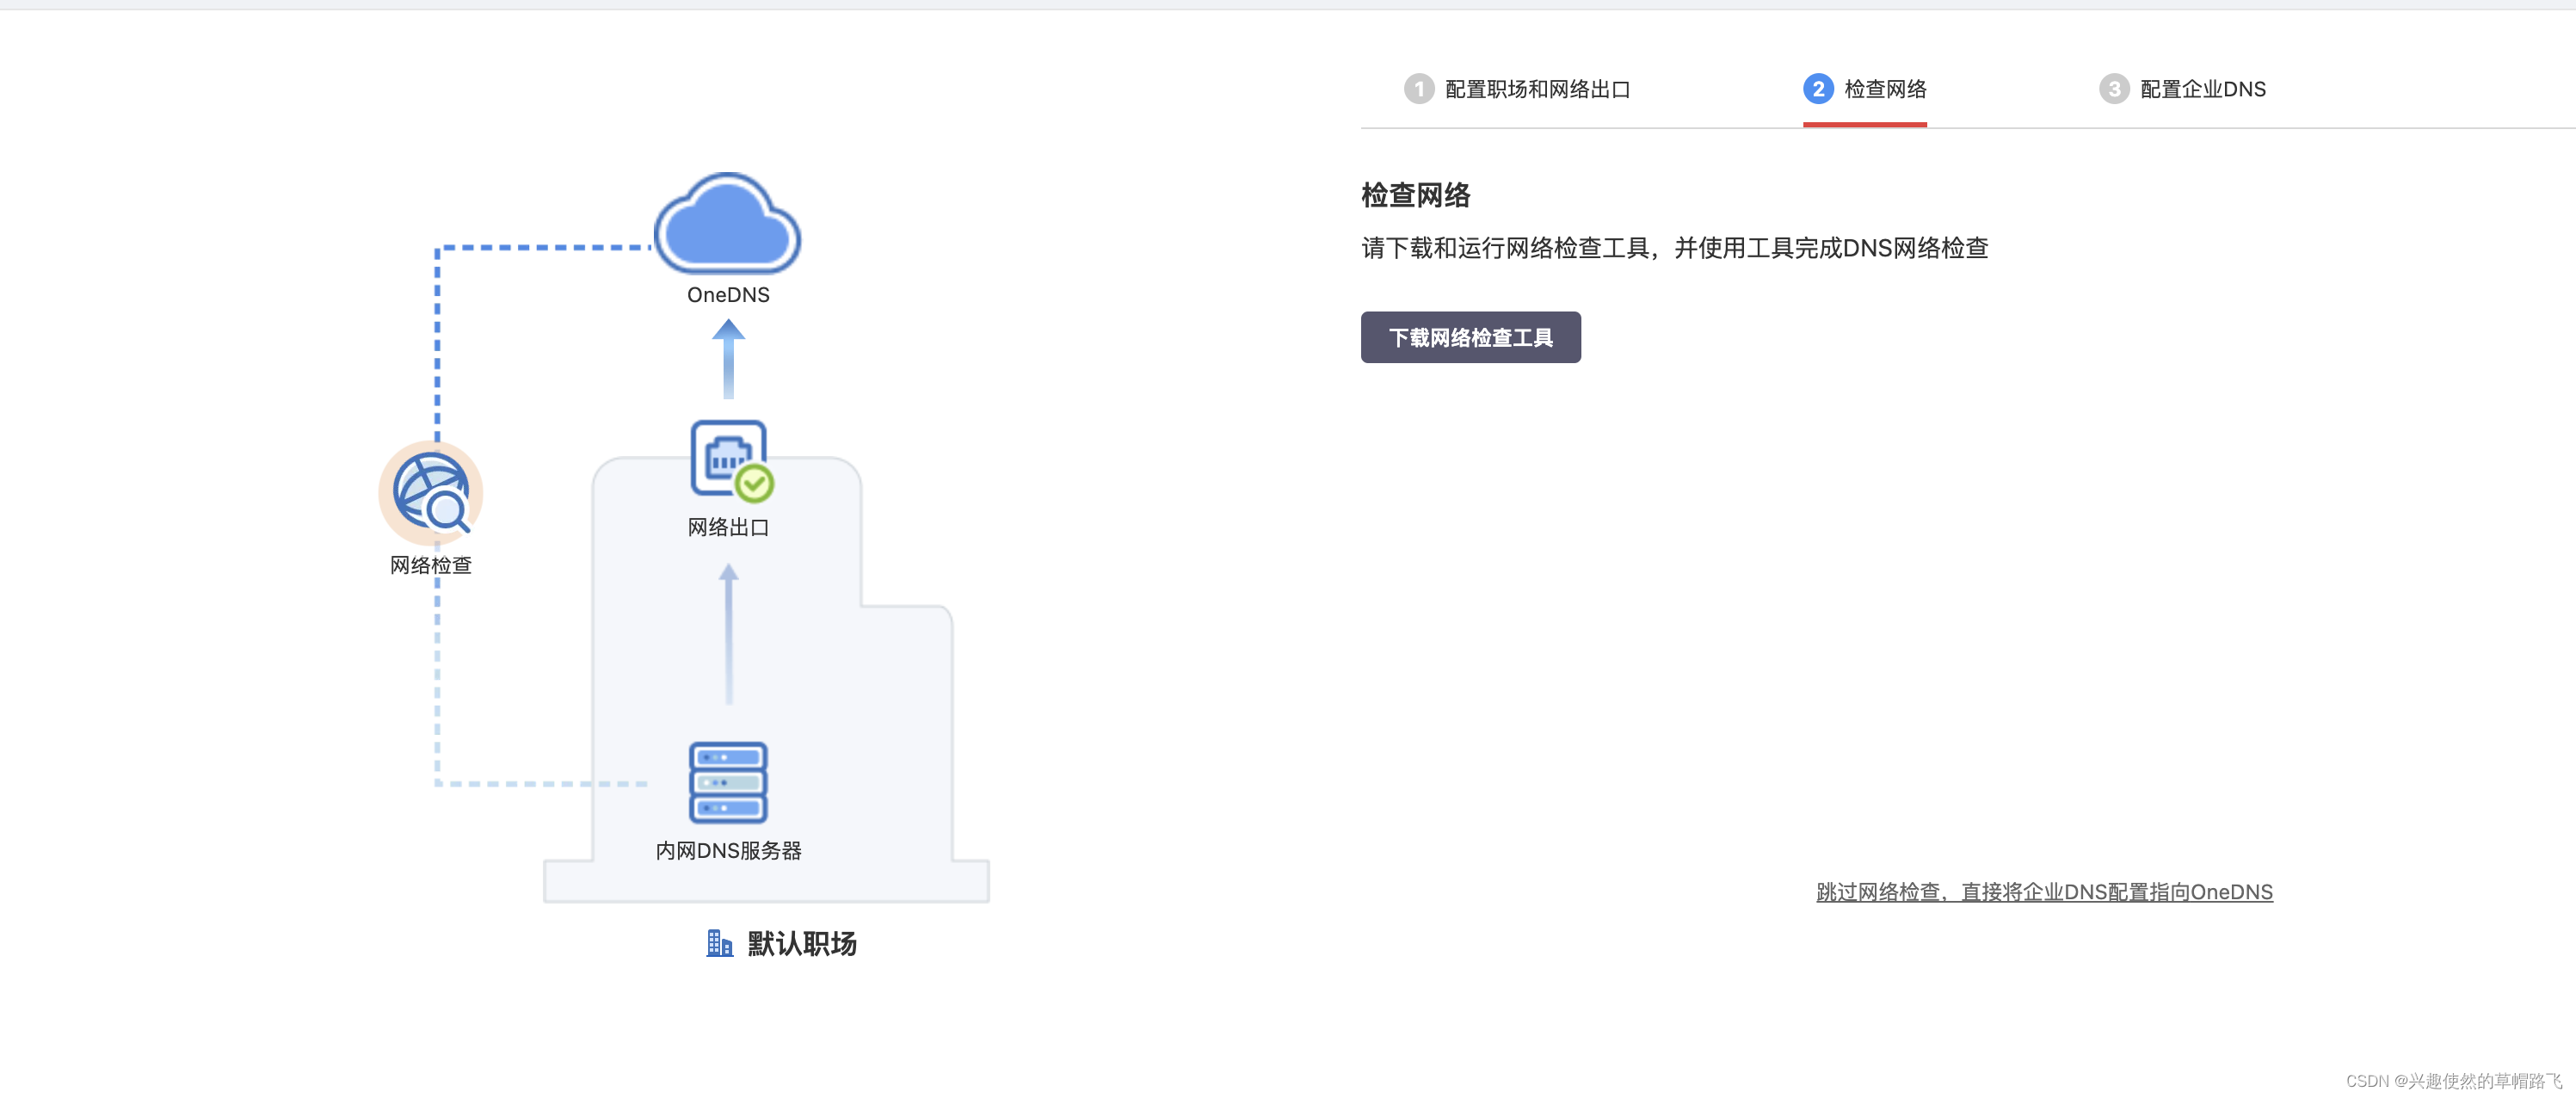Click the OneDNS text label
This screenshot has width=2576, height=1098.
click(x=728, y=295)
